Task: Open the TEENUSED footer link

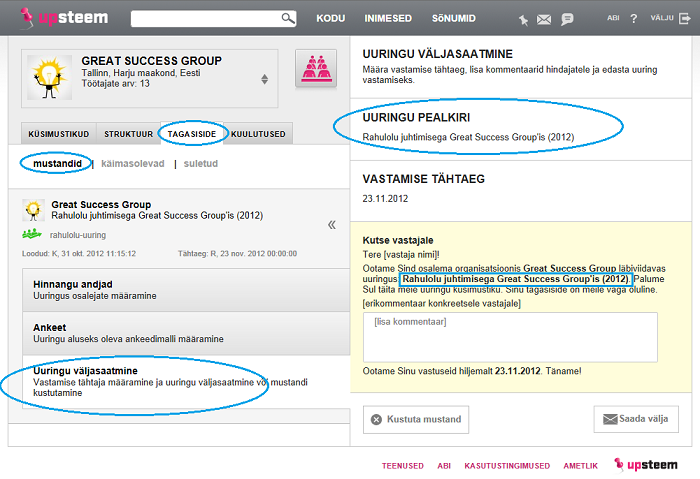Action: click(403, 466)
